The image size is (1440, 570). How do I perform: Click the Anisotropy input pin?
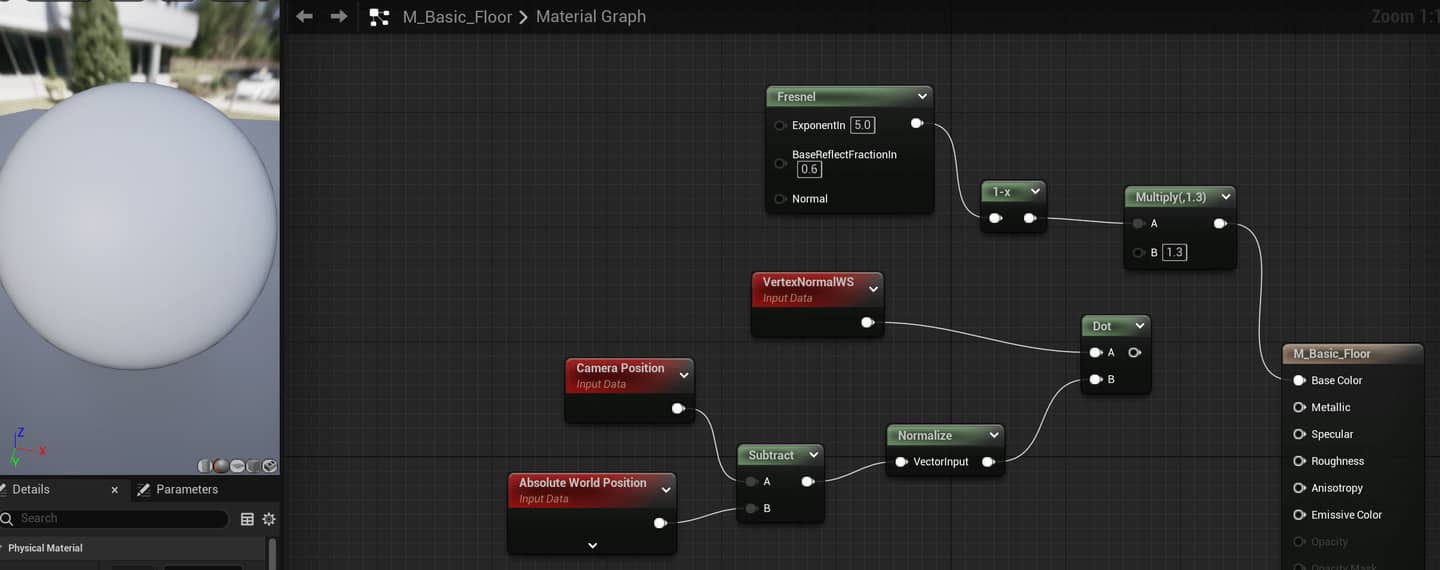1300,488
